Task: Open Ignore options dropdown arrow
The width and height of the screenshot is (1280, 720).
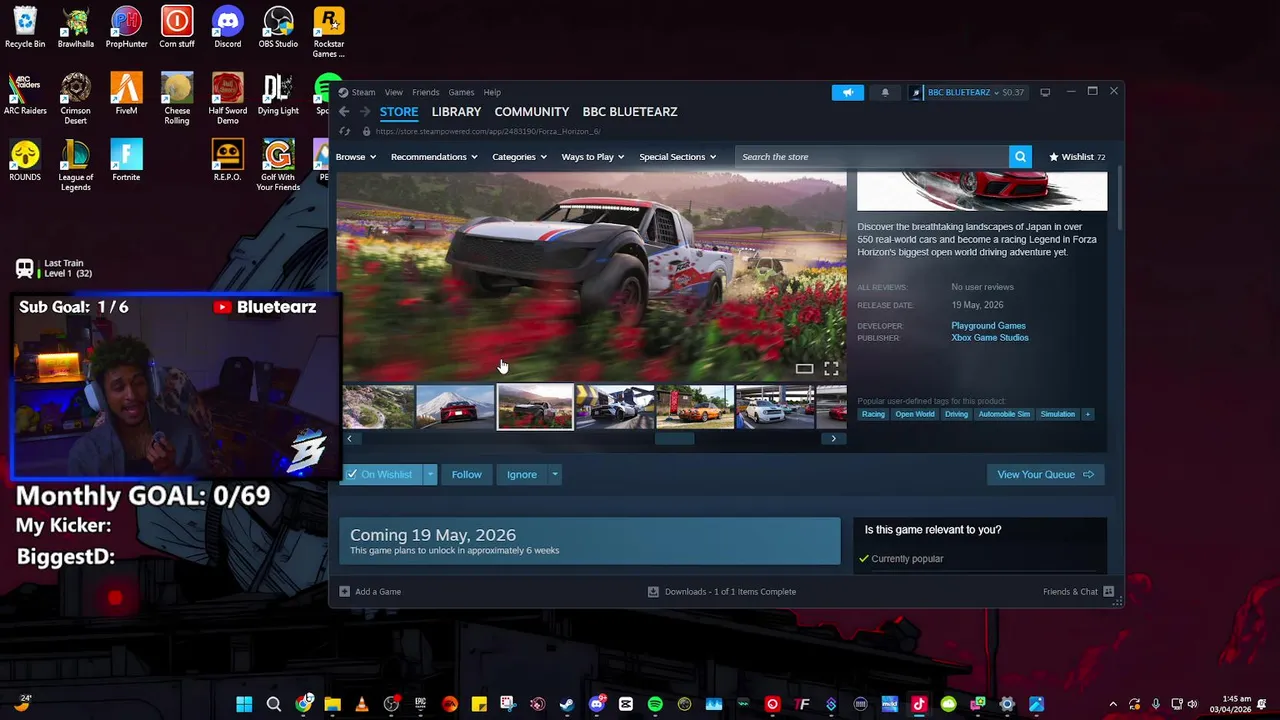Action: pyautogui.click(x=555, y=475)
